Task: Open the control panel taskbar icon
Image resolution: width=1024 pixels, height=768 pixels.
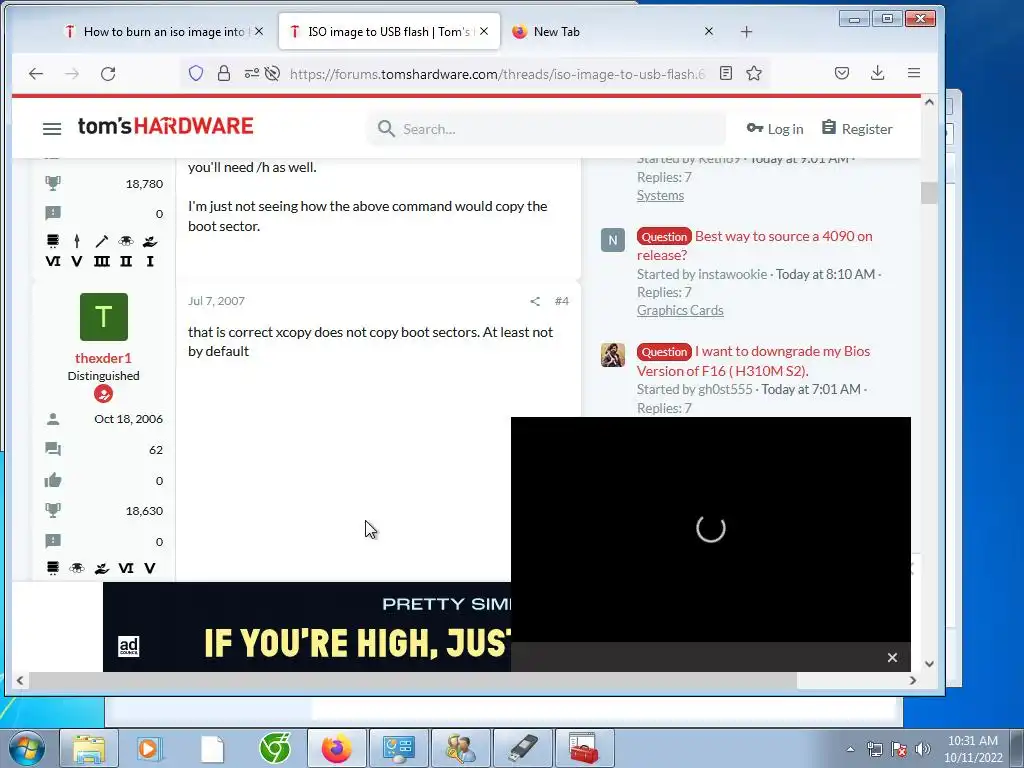Action: [398, 748]
